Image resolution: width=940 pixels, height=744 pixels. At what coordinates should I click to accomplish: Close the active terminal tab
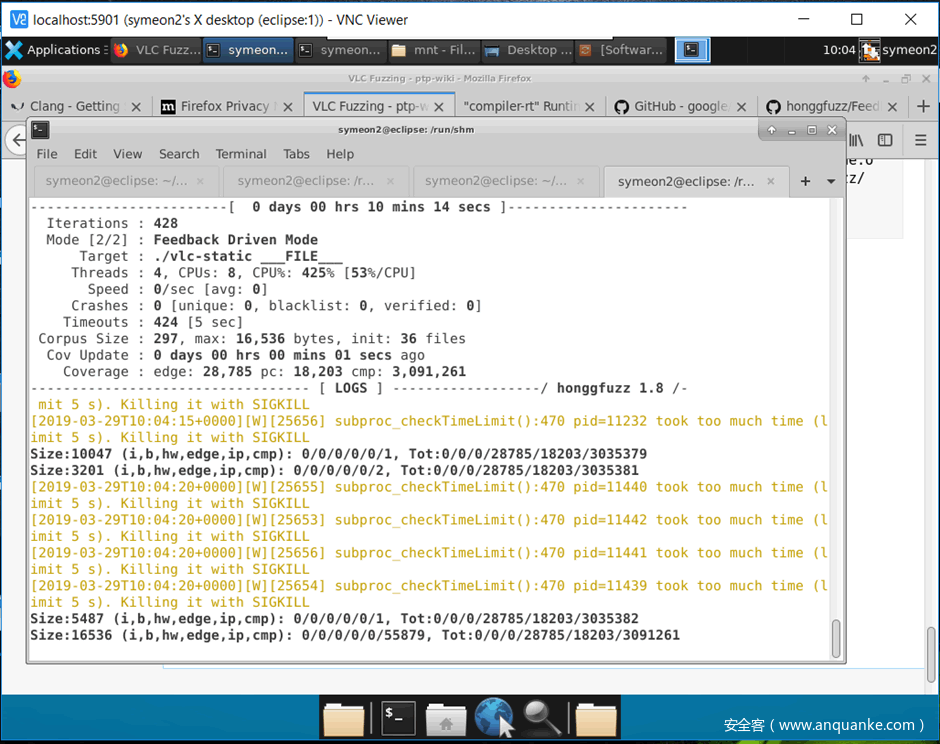pos(770,181)
